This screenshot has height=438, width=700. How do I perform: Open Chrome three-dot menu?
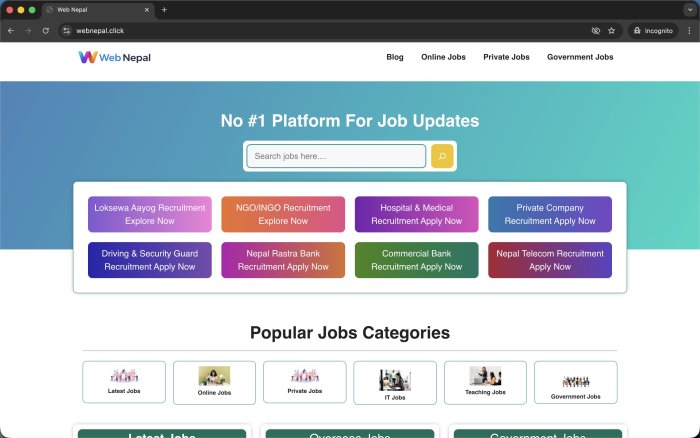tap(689, 31)
